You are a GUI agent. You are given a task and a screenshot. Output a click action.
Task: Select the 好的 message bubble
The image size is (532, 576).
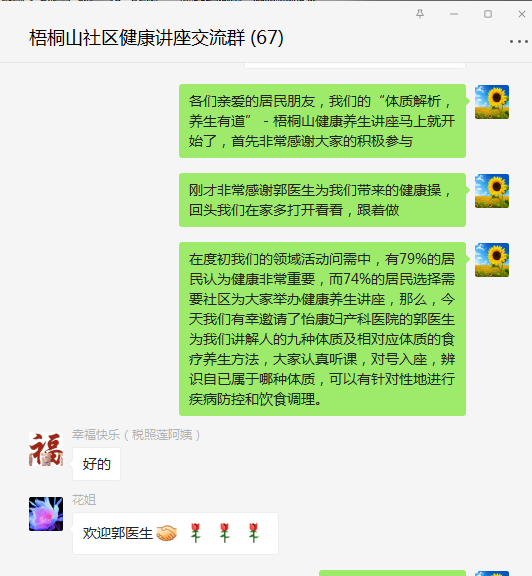click(x=96, y=464)
